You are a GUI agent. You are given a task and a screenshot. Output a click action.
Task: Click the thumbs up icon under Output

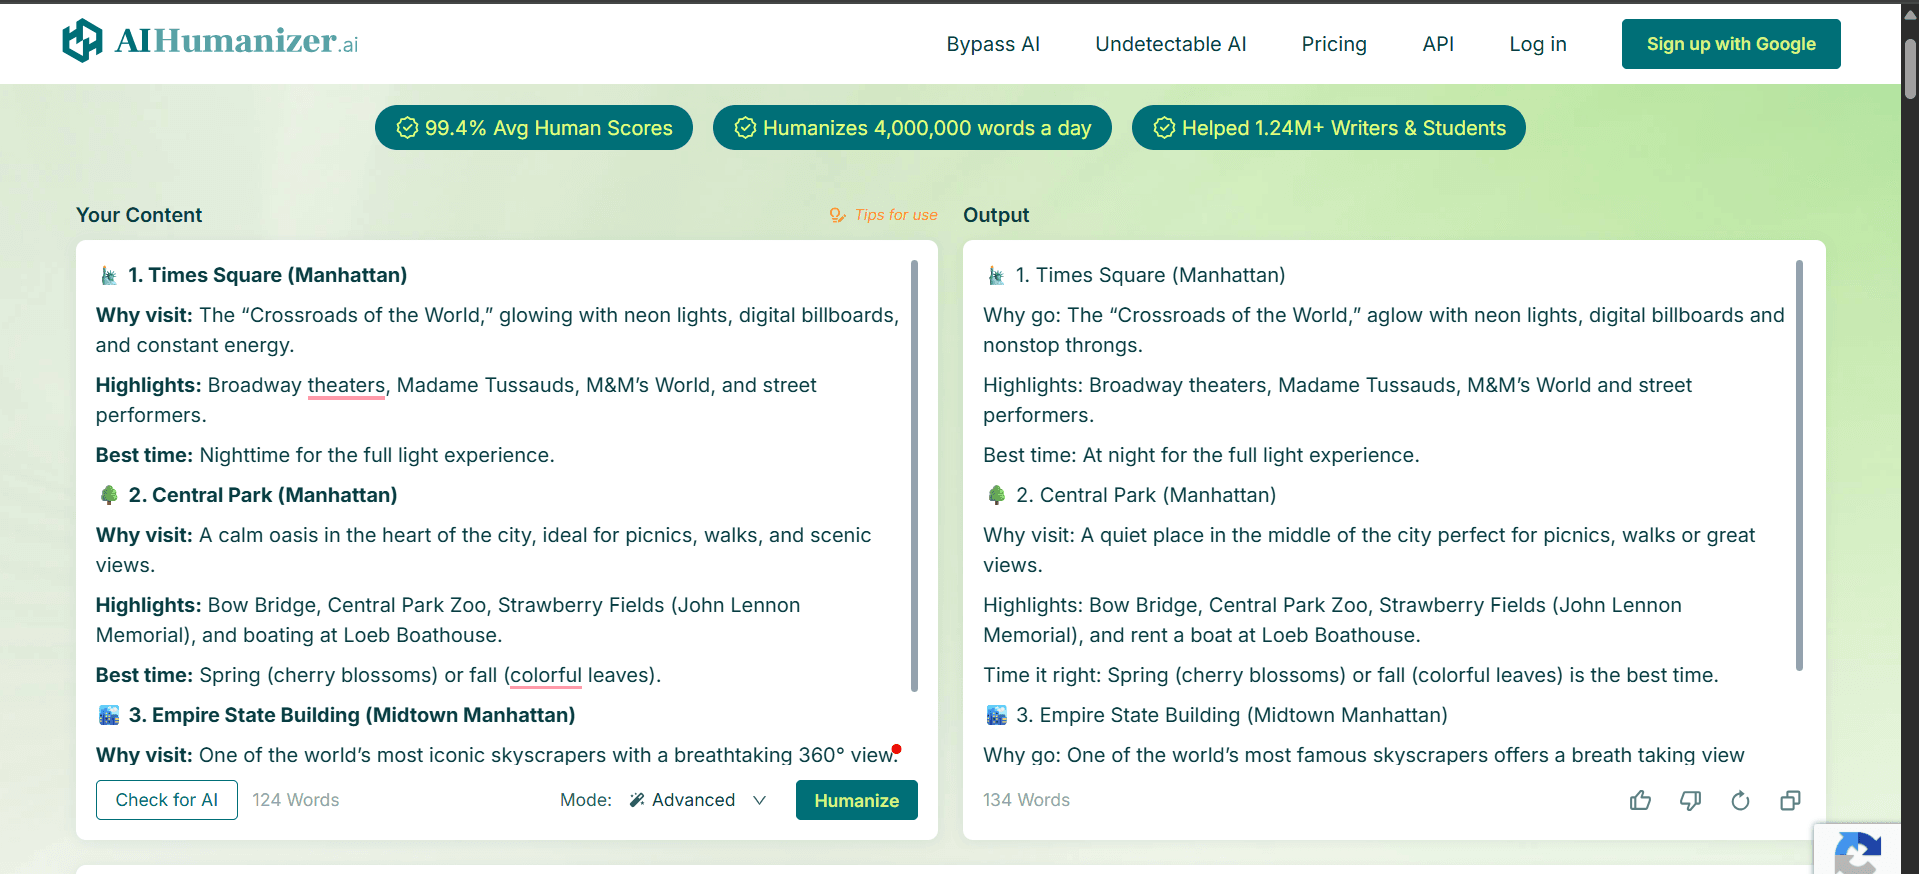click(1640, 800)
